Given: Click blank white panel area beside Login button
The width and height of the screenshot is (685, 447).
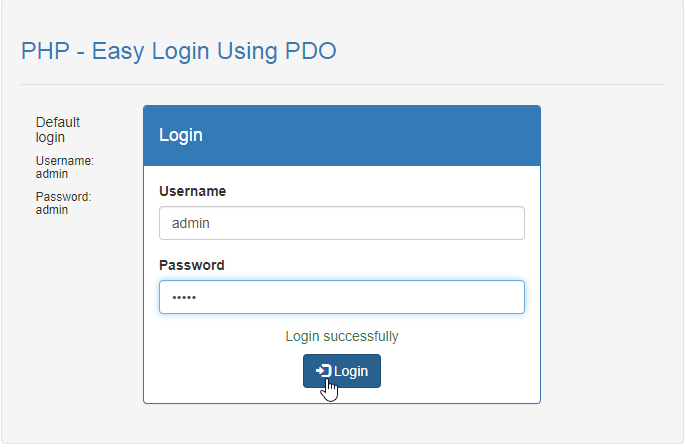Looking at the screenshot, I should click(459, 371).
